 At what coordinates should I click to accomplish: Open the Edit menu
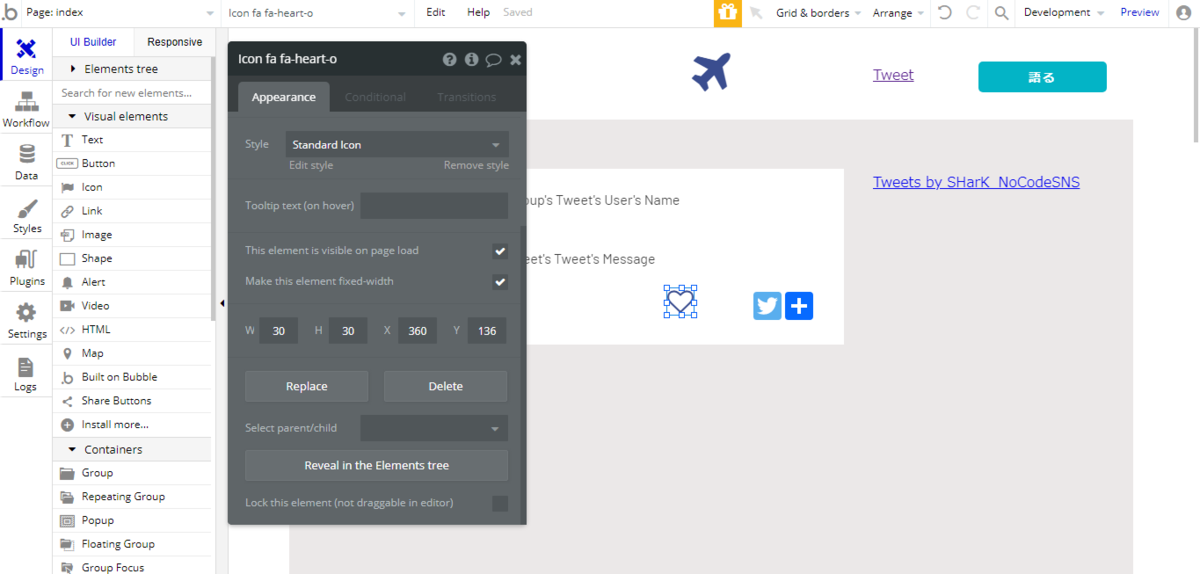coord(436,13)
